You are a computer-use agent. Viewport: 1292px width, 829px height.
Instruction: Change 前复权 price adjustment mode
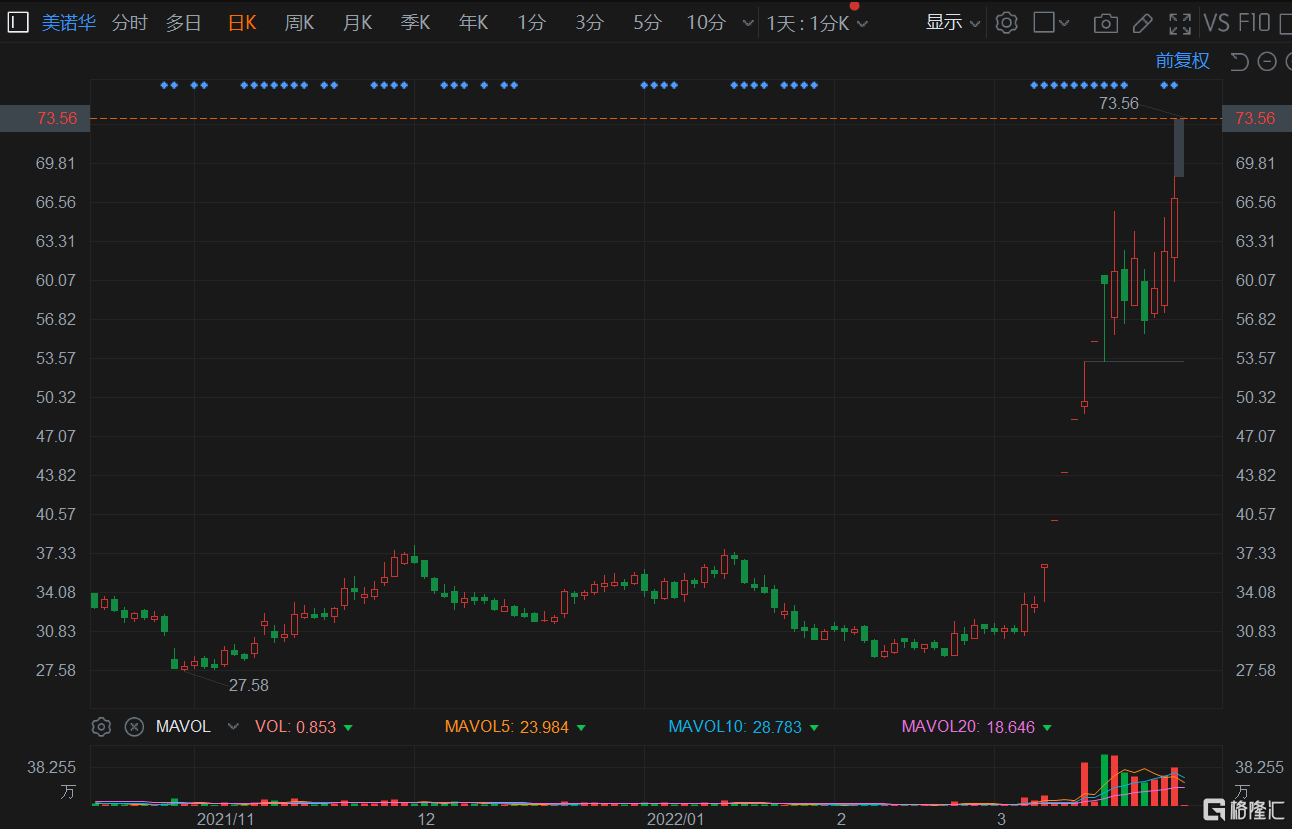1183,61
